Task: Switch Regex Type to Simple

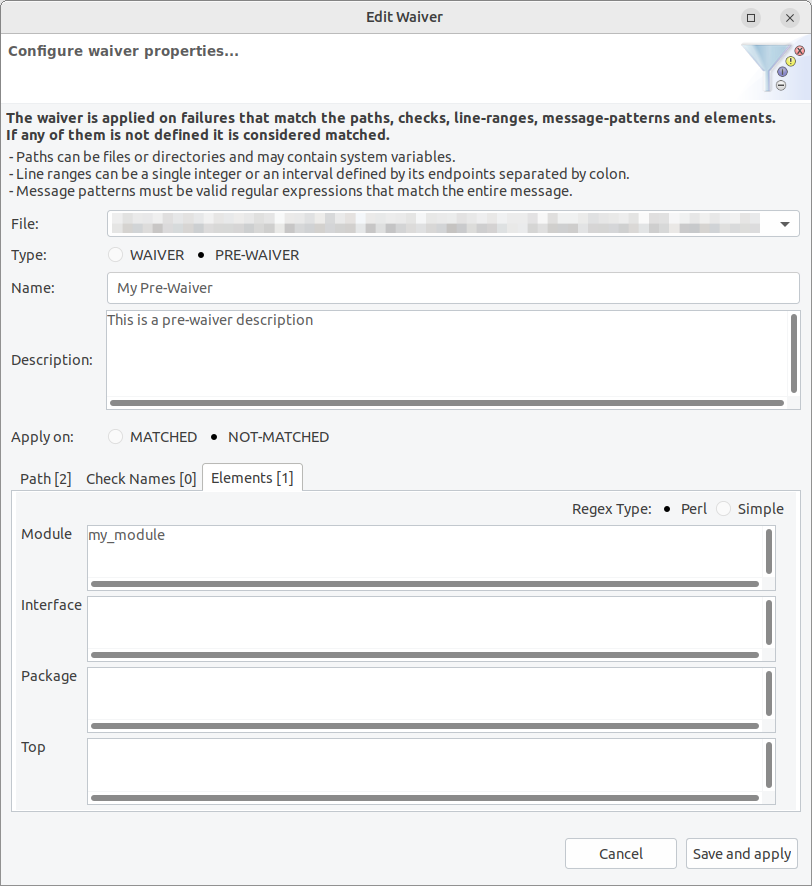Action: pos(724,509)
